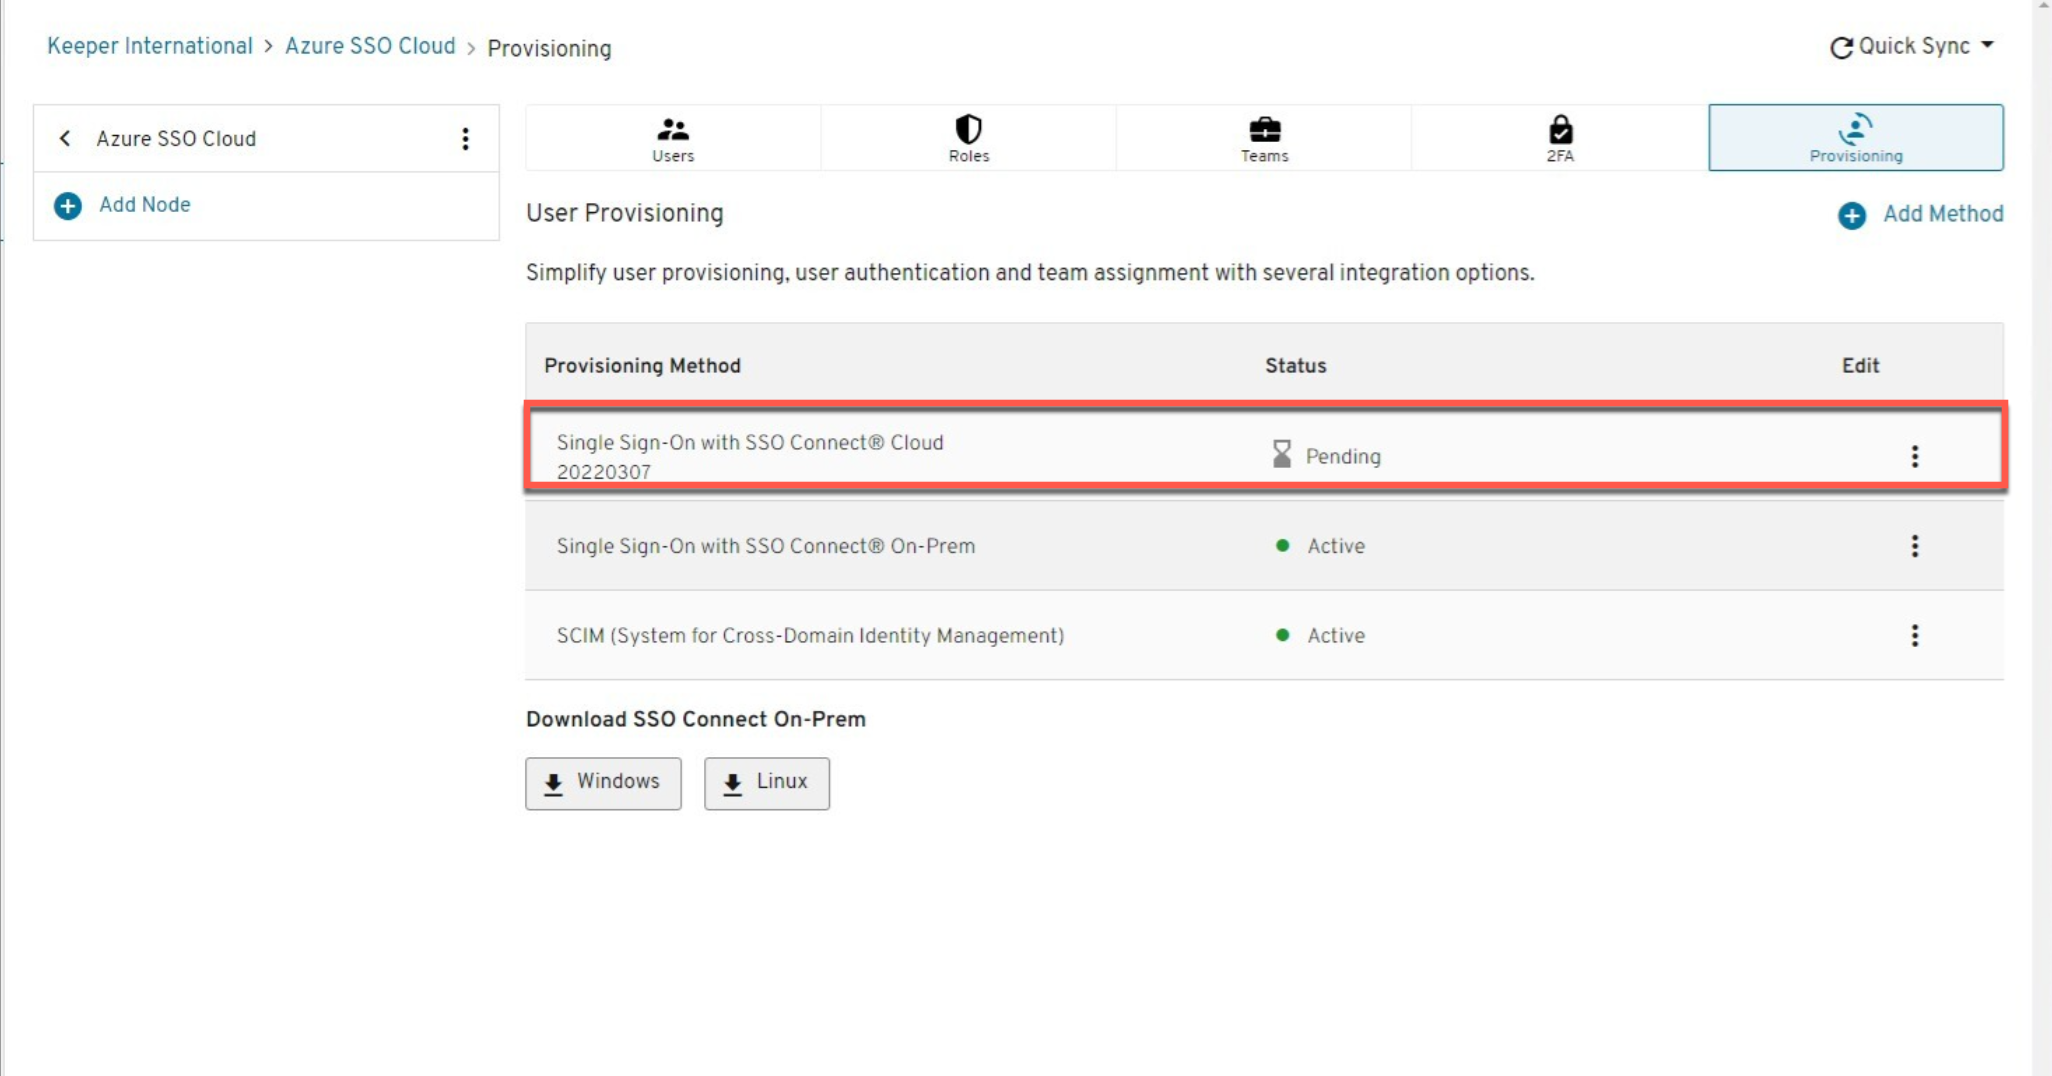Click the Azure SSO Cloud node title
Viewport: 2052px width, 1076px height.
[x=176, y=139]
